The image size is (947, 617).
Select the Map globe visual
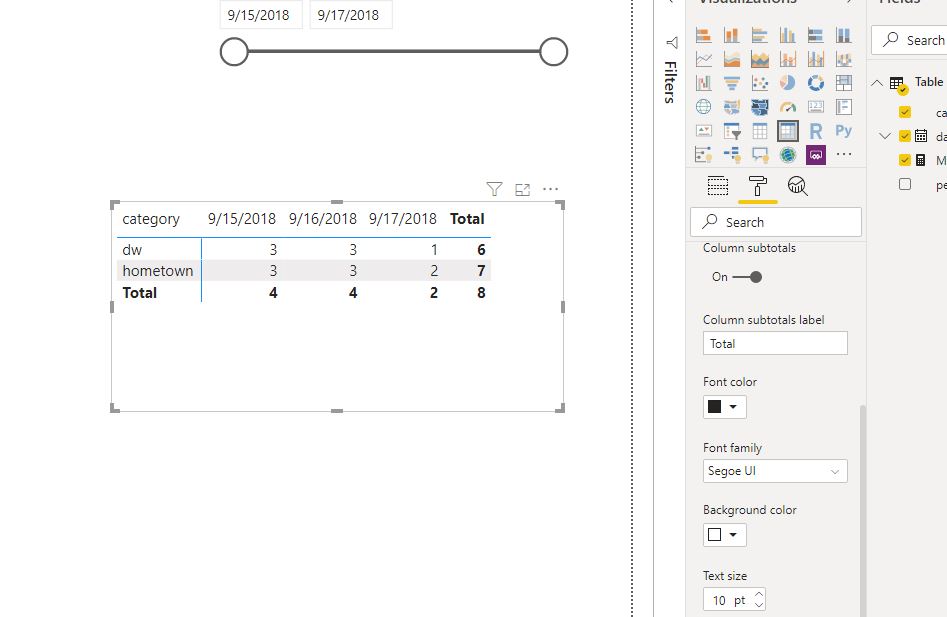(704, 107)
